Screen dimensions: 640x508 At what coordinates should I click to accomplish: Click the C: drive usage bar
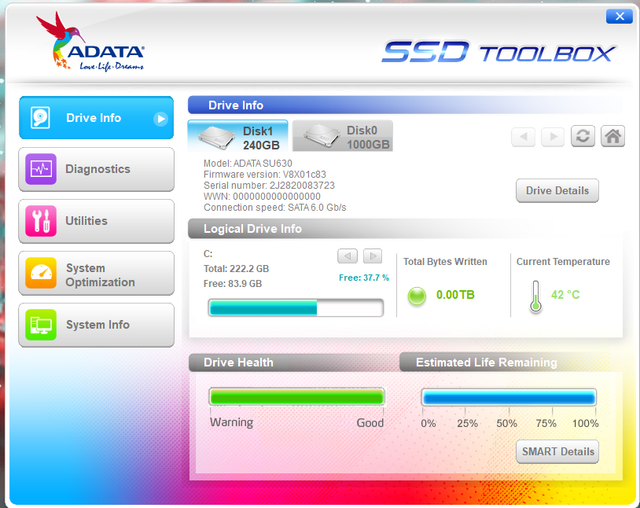pyautogui.click(x=296, y=308)
